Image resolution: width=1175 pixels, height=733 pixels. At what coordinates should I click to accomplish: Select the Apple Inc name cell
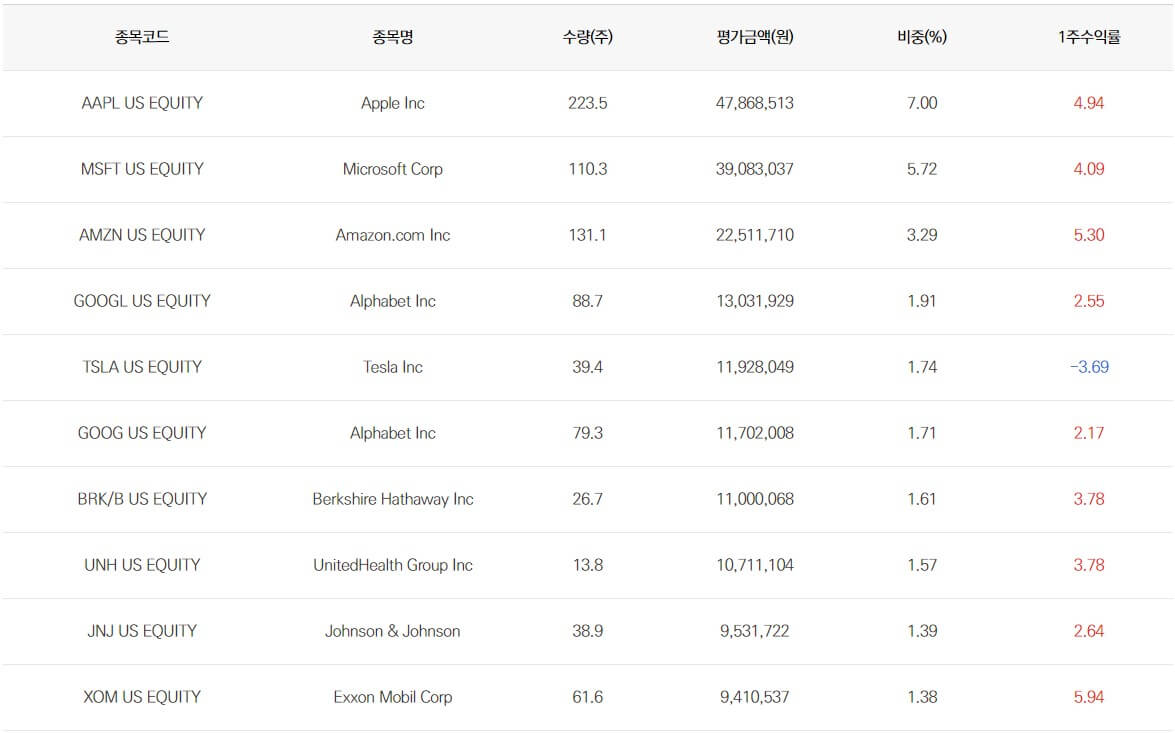393,103
